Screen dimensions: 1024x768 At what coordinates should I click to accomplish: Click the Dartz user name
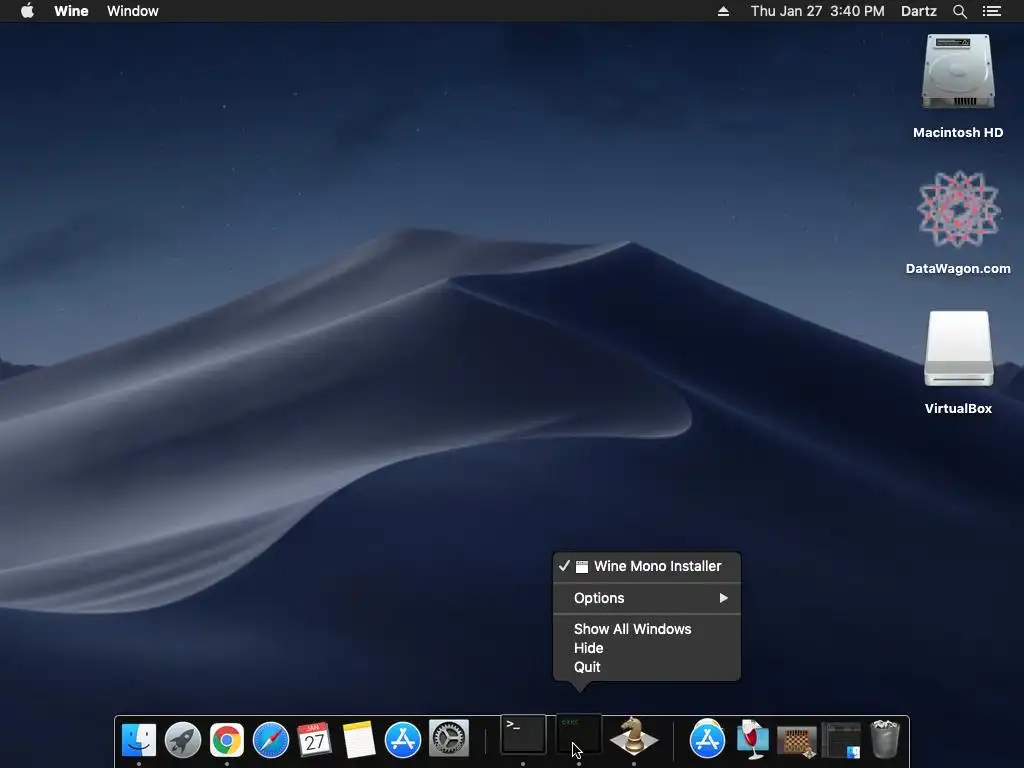point(918,11)
